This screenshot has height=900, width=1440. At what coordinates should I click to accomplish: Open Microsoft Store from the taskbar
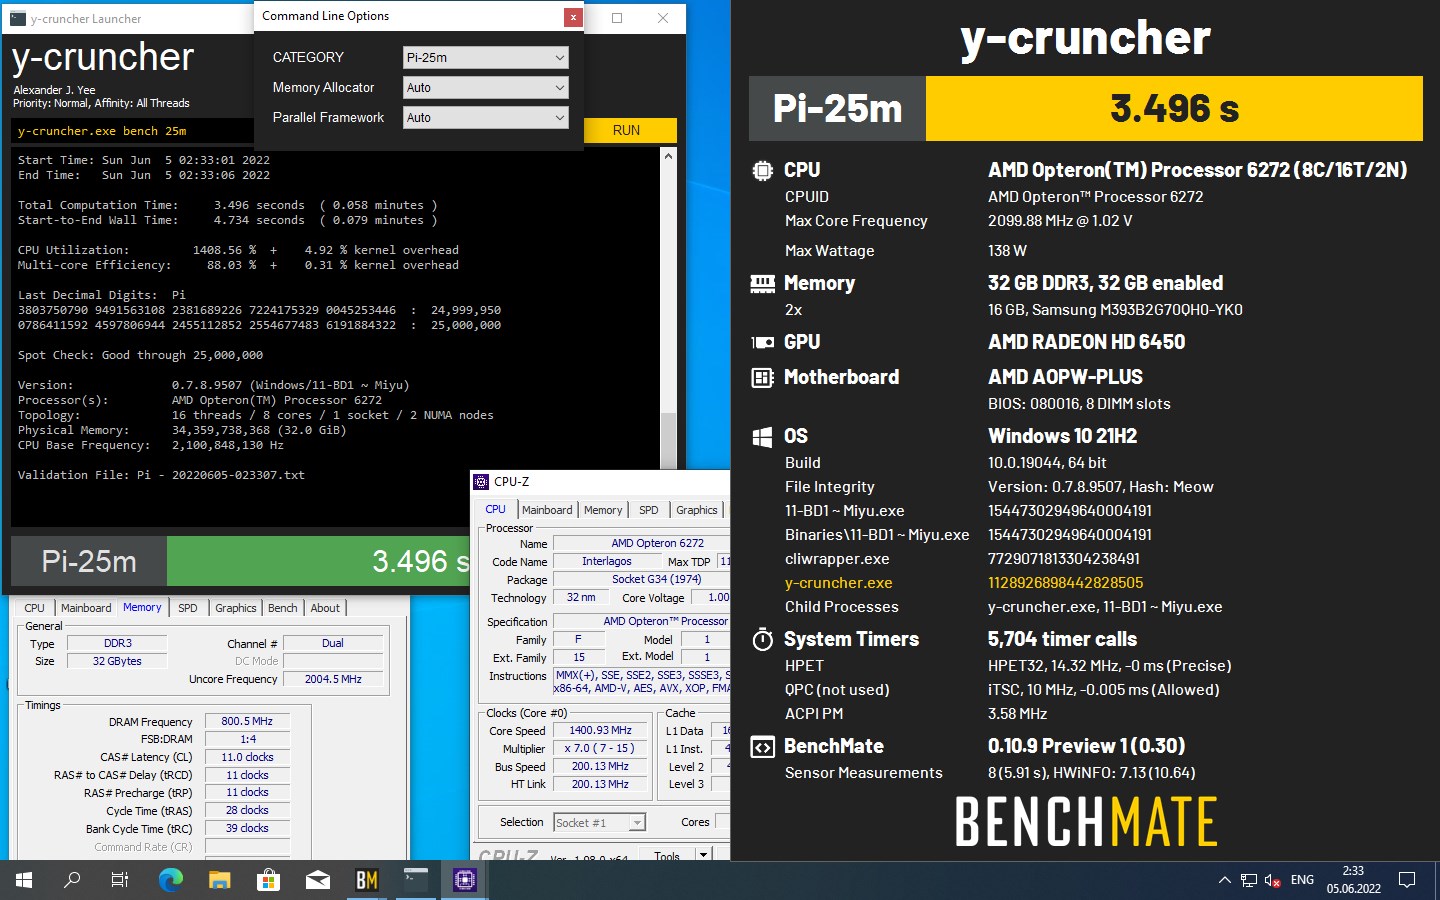click(x=268, y=880)
